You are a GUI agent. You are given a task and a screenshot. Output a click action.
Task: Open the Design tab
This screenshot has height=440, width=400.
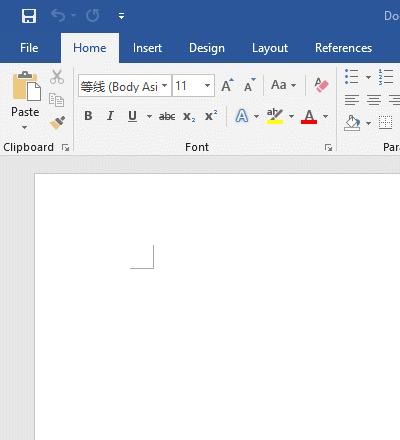pos(207,48)
